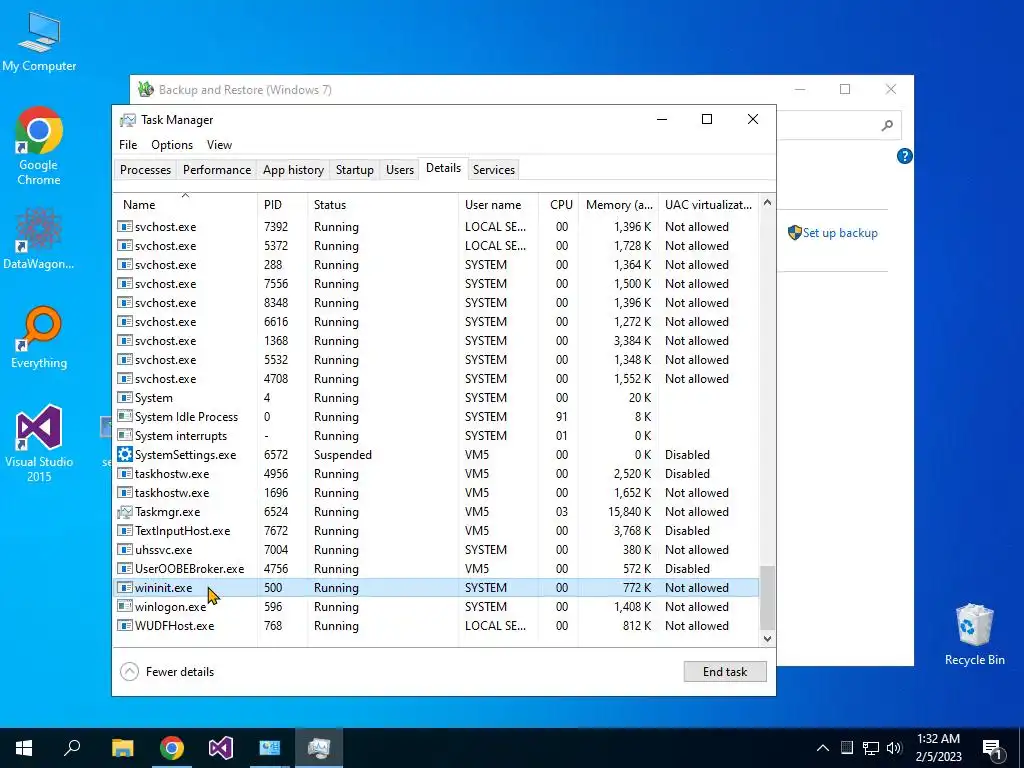
Task: Click Backup and Restore window title icon
Action: [146, 89]
